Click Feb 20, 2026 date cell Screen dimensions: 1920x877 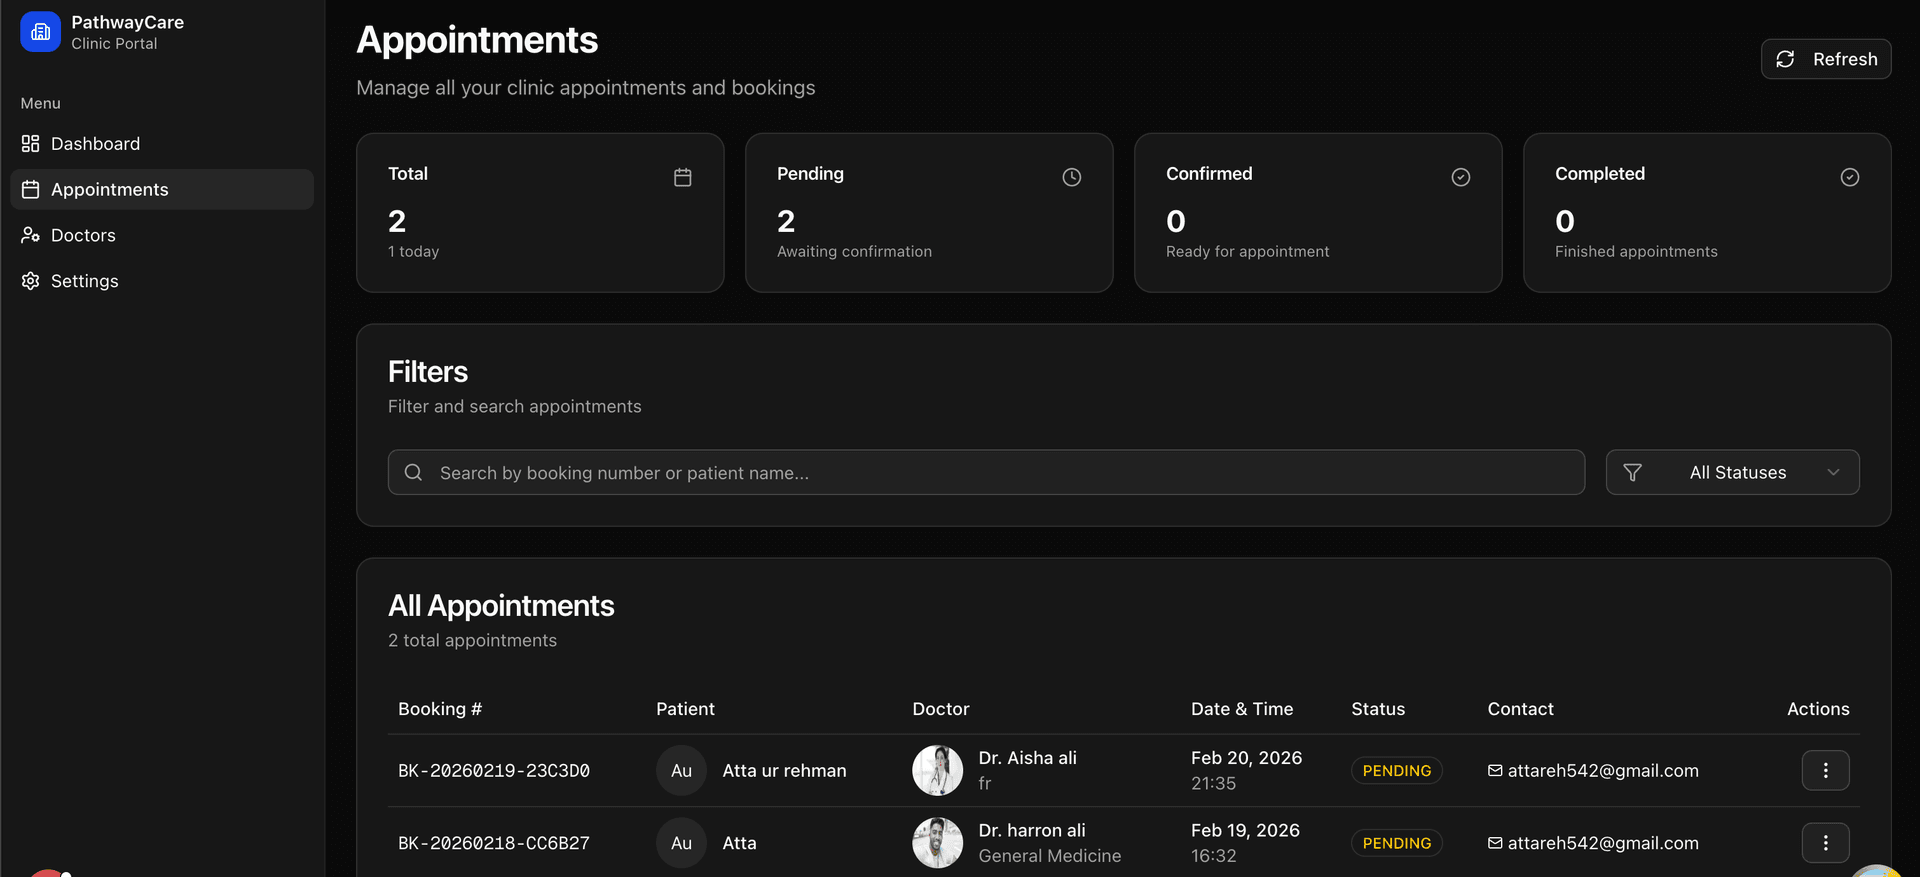pyautogui.click(x=1246, y=758)
